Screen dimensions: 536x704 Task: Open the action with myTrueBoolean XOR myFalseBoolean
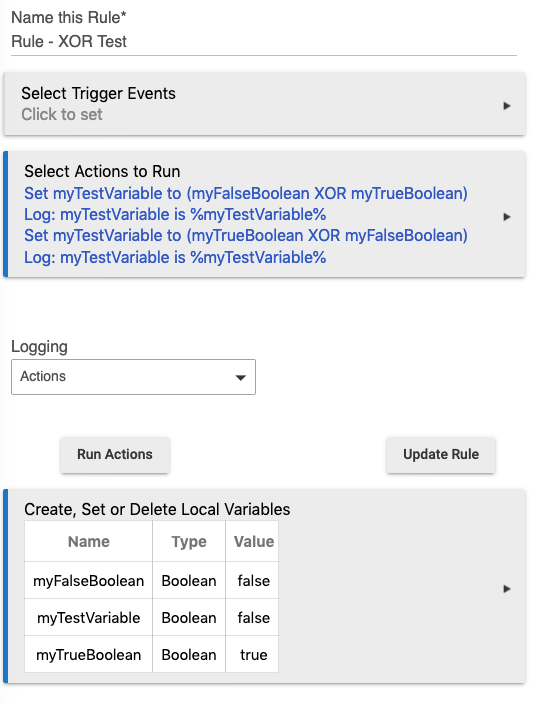tap(246, 236)
